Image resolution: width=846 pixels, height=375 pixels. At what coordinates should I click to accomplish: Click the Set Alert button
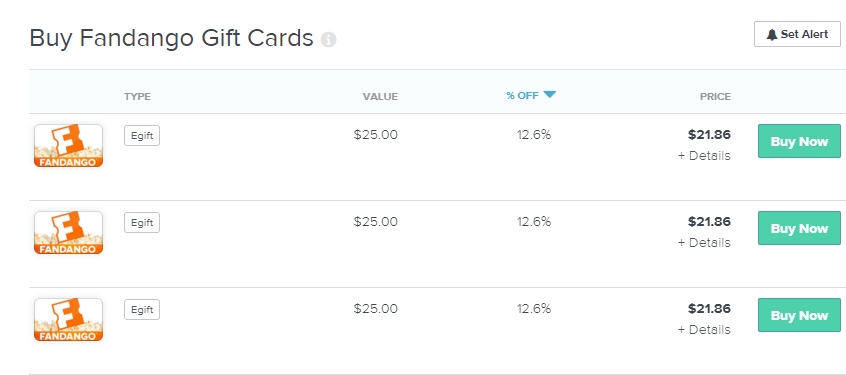pyautogui.click(x=797, y=35)
